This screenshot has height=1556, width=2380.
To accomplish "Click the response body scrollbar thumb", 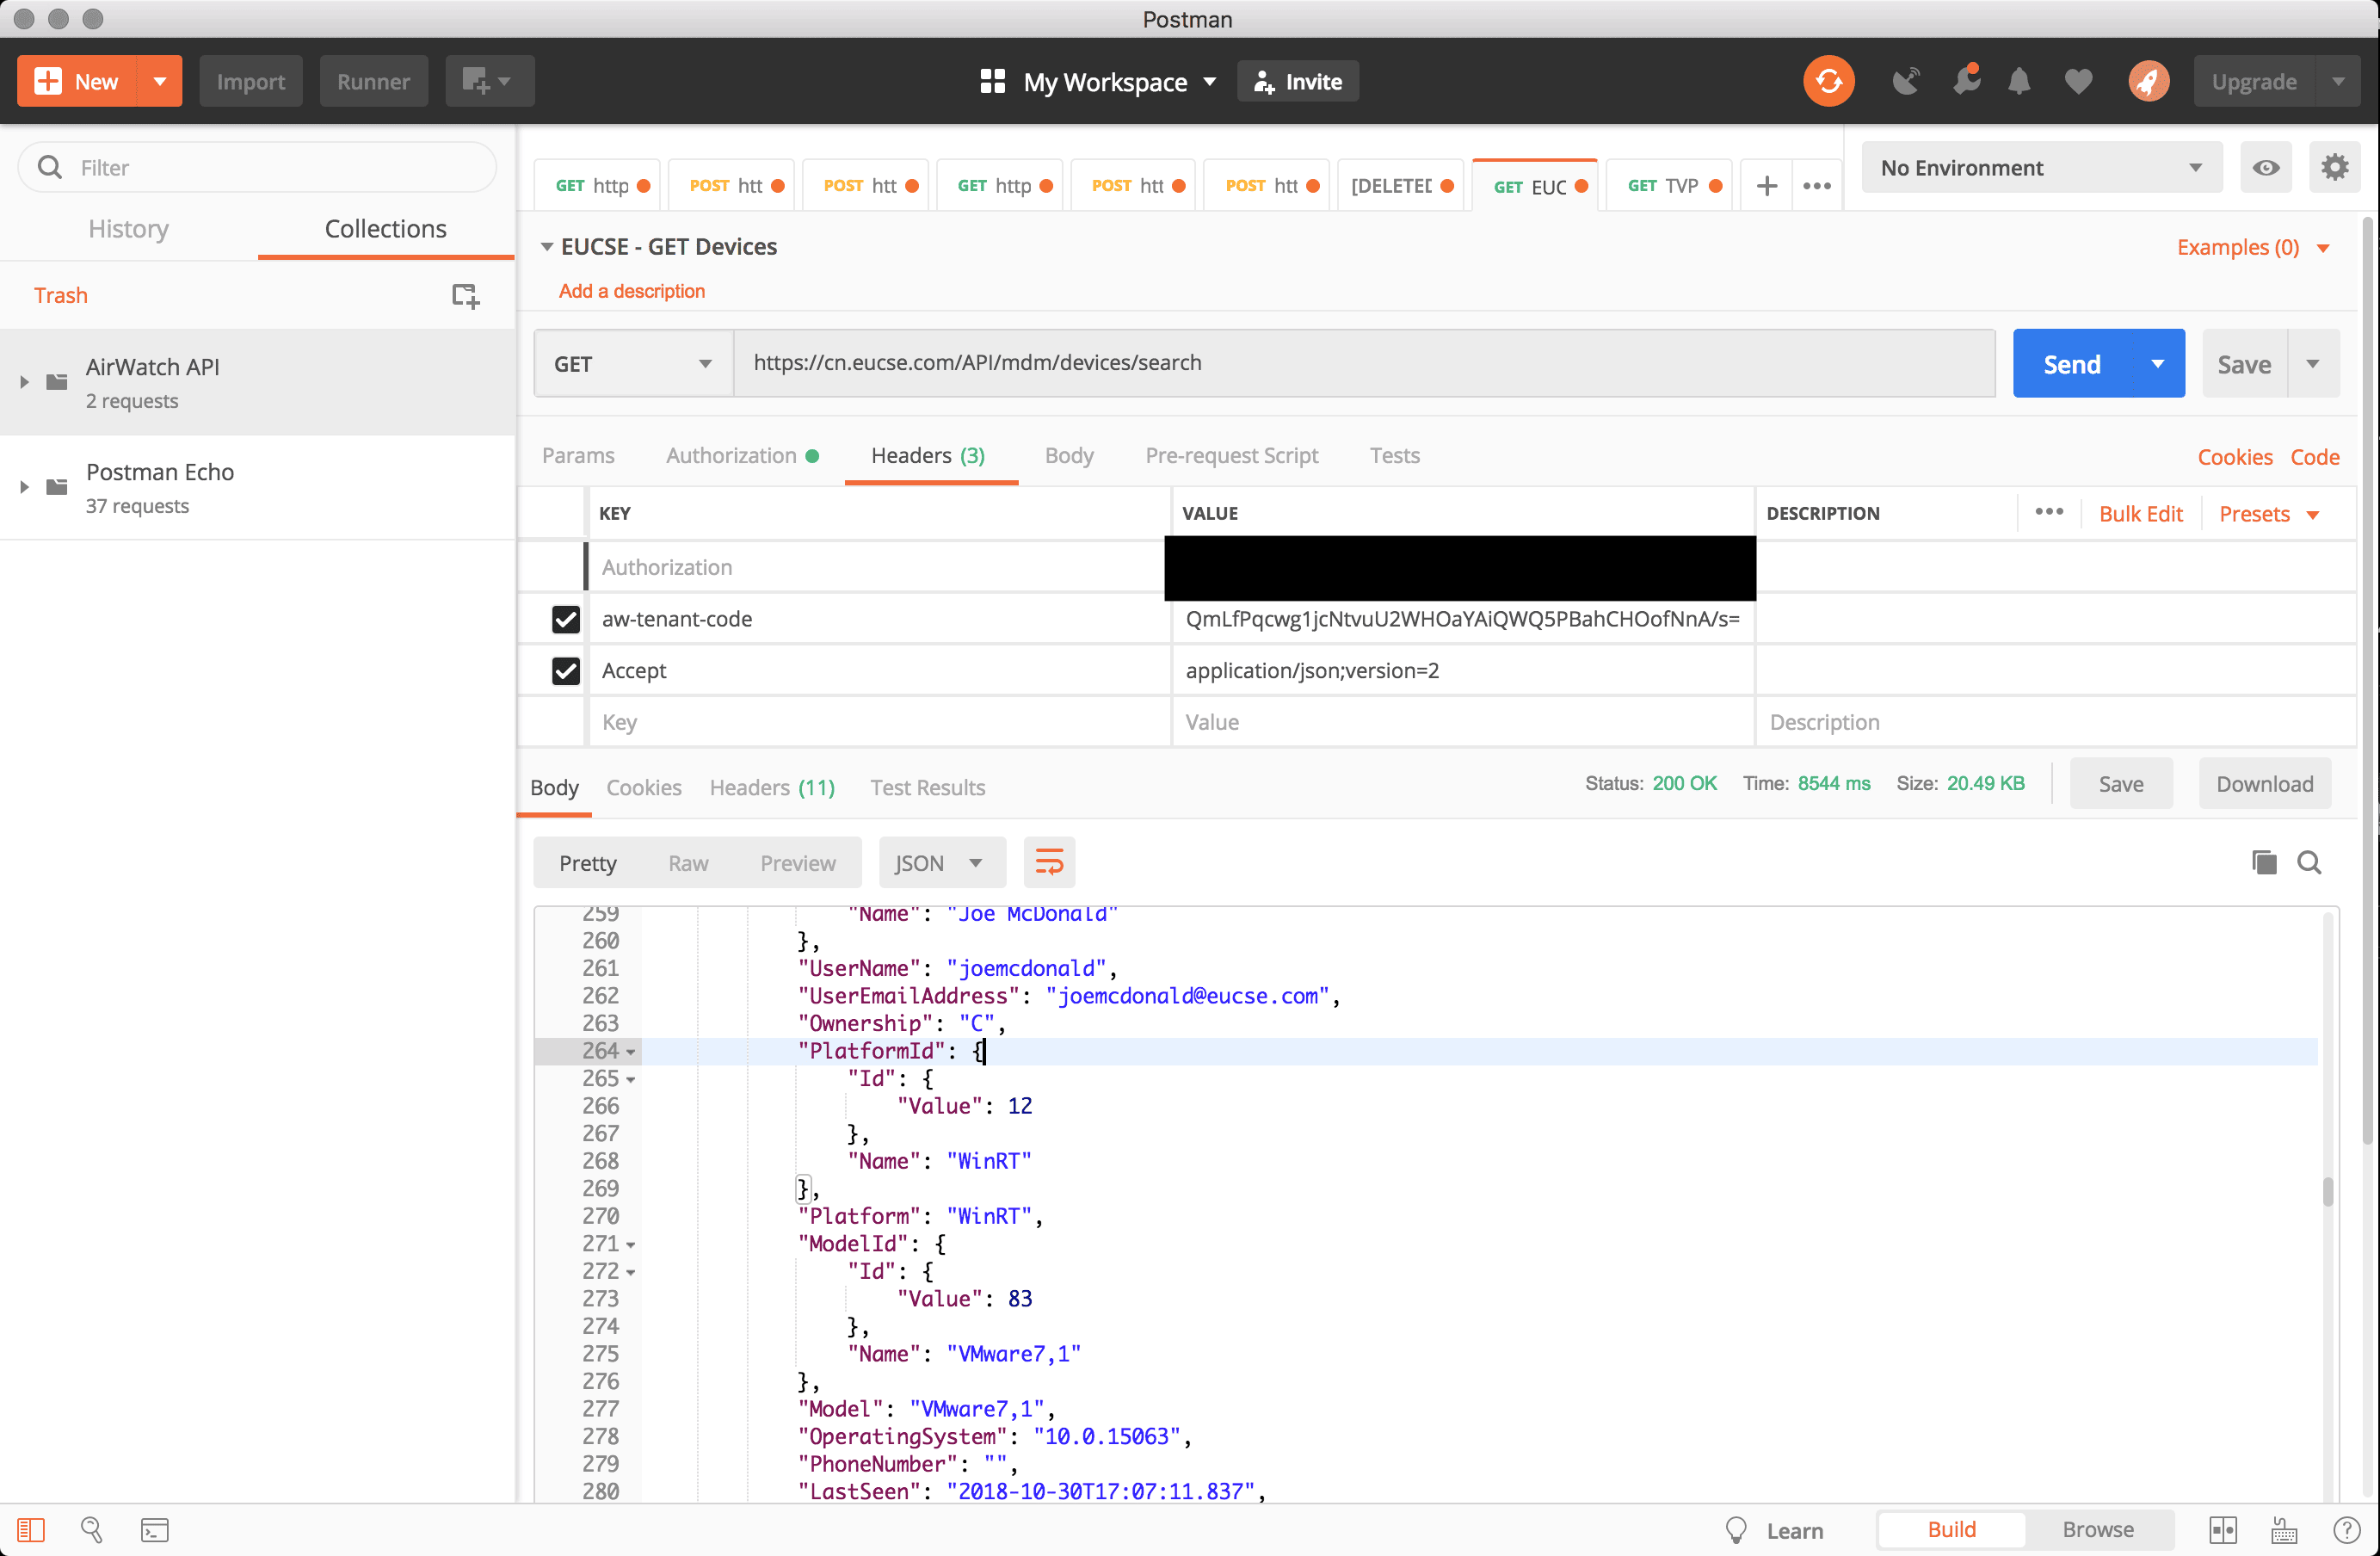I will [x=2328, y=1191].
